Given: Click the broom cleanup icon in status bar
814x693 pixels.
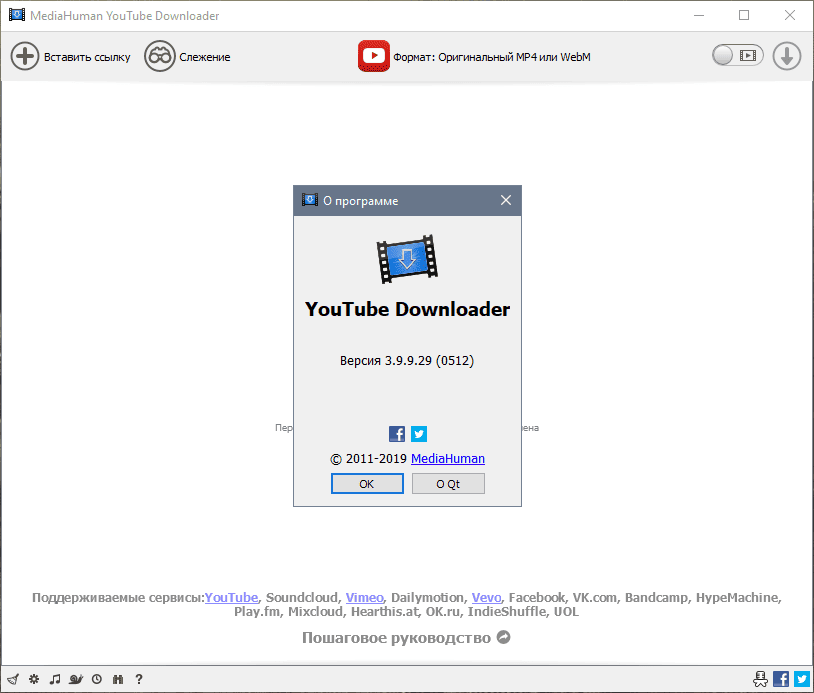Looking at the screenshot, I should (x=13, y=679).
